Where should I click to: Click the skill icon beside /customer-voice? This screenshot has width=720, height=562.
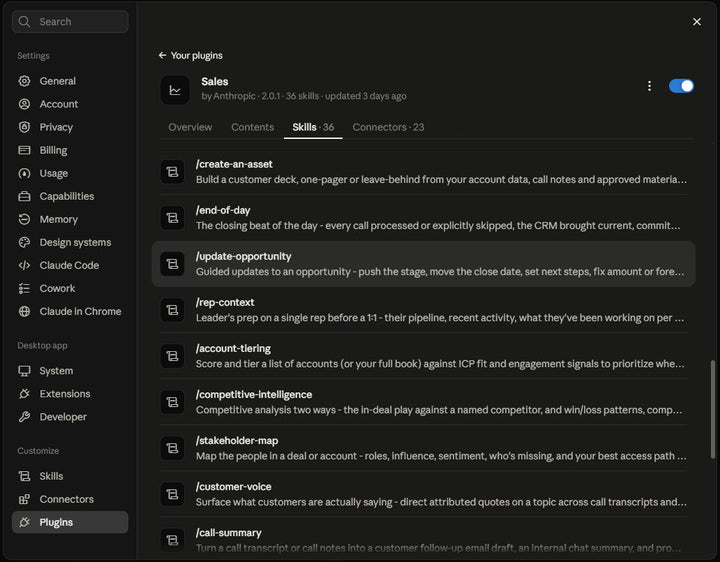tap(172, 494)
